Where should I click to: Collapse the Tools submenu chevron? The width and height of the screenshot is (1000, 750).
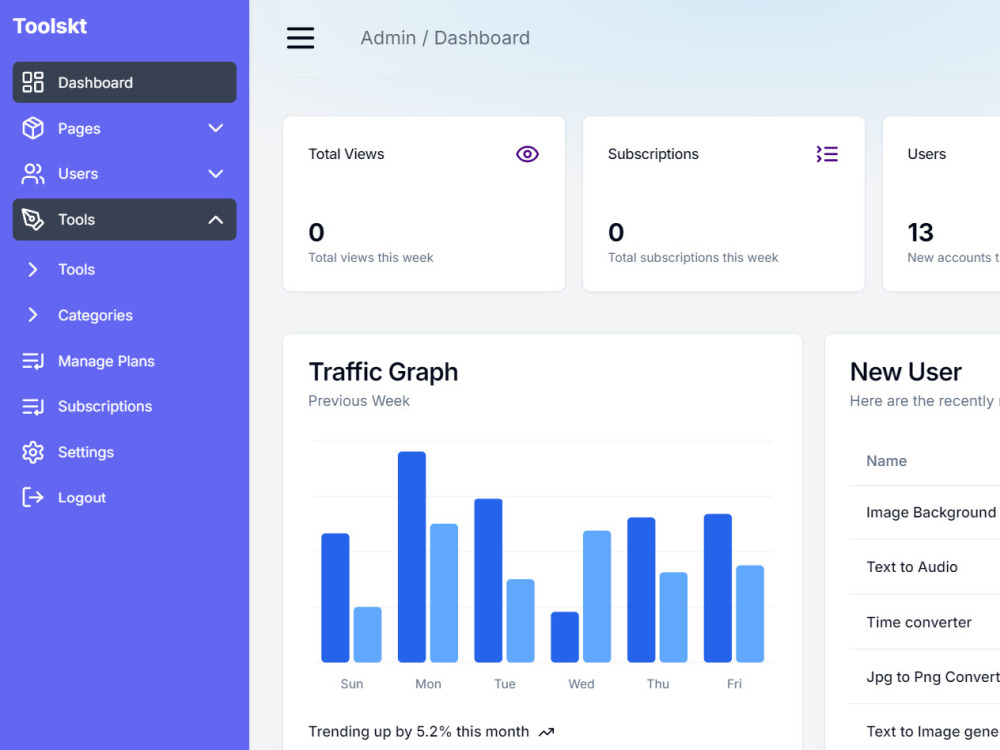tap(216, 219)
